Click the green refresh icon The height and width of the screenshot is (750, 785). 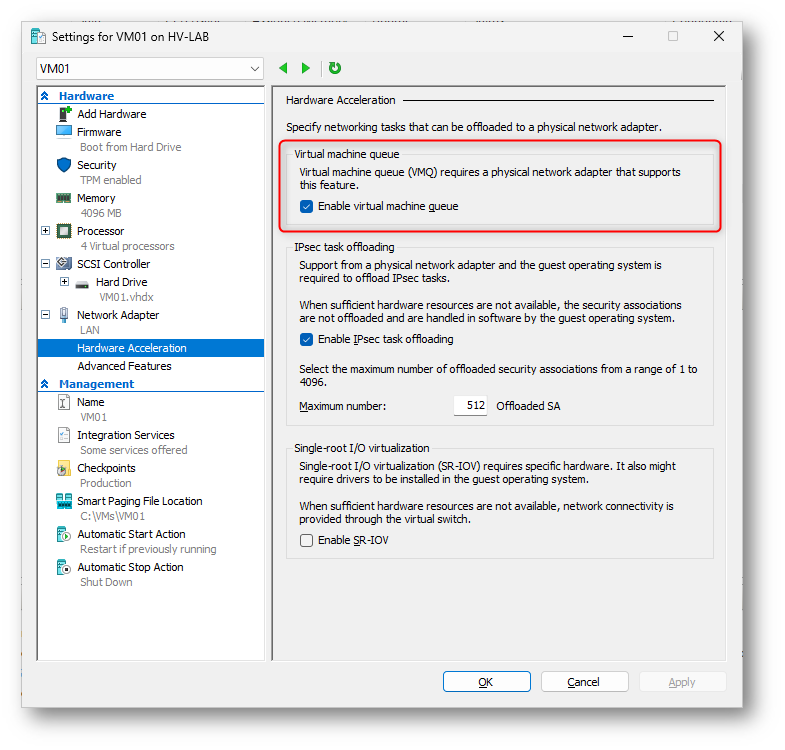click(x=334, y=68)
